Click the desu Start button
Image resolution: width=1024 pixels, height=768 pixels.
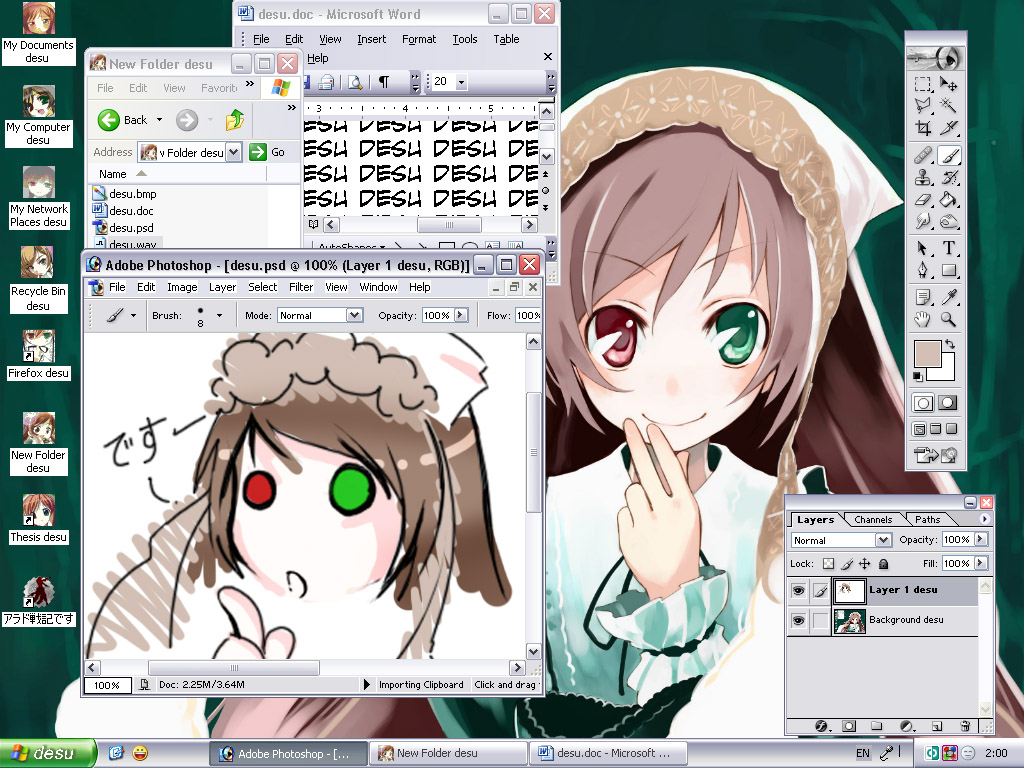coord(48,754)
